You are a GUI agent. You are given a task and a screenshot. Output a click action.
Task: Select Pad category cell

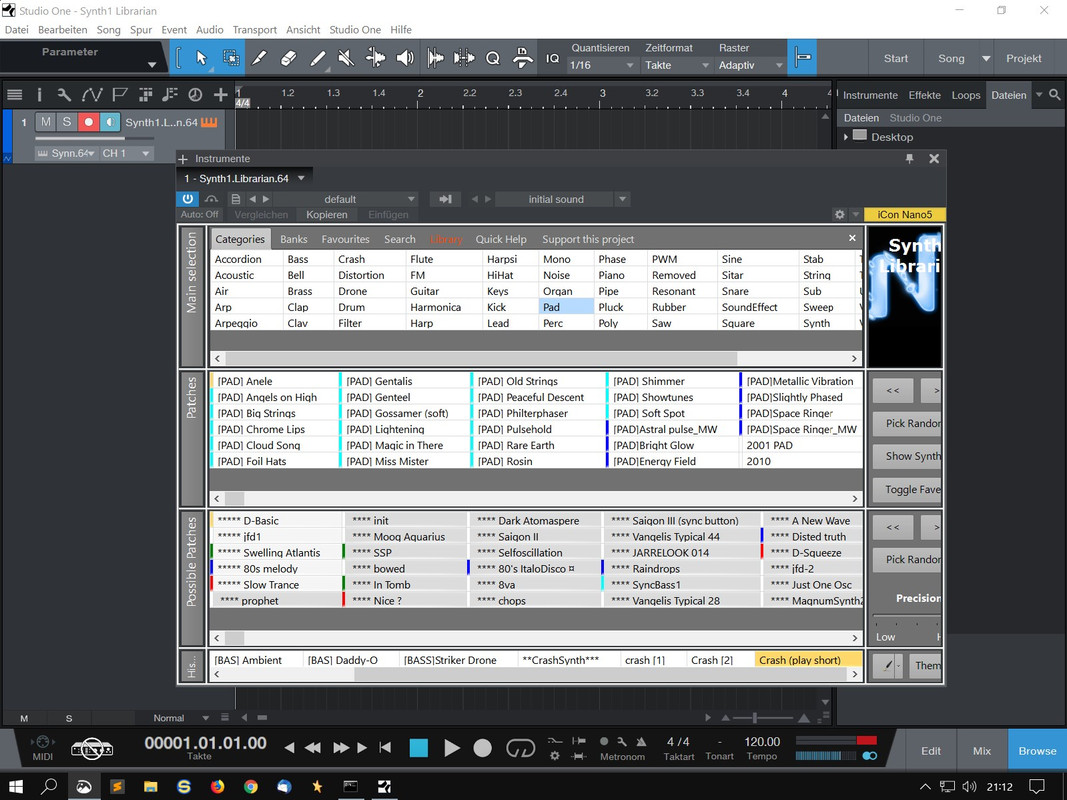(566, 307)
